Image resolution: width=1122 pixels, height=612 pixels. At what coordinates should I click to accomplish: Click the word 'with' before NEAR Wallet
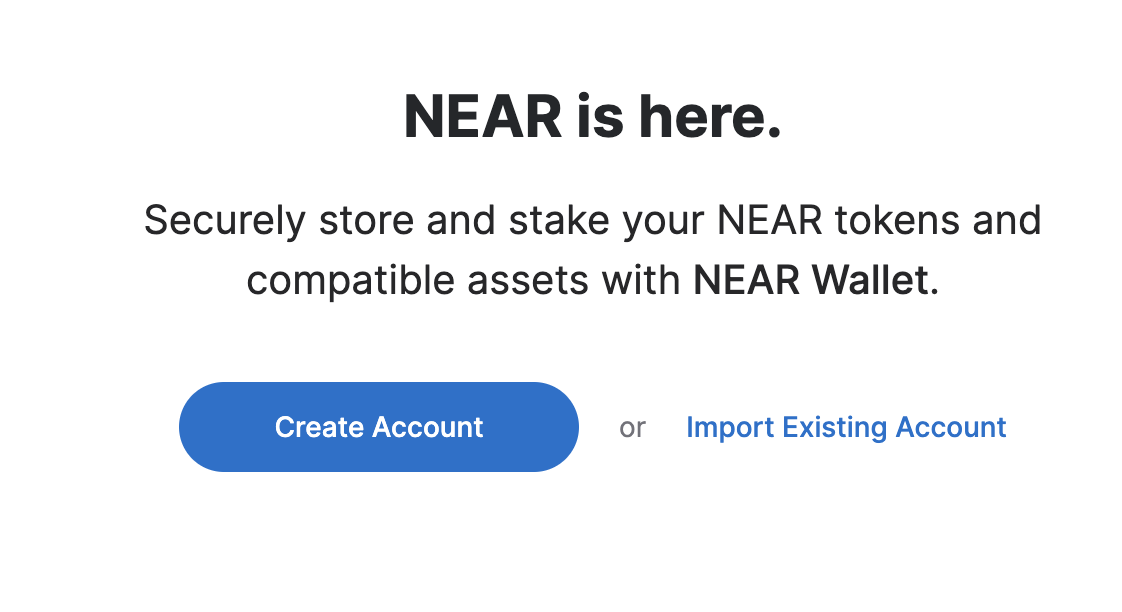[x=640, y=280]
